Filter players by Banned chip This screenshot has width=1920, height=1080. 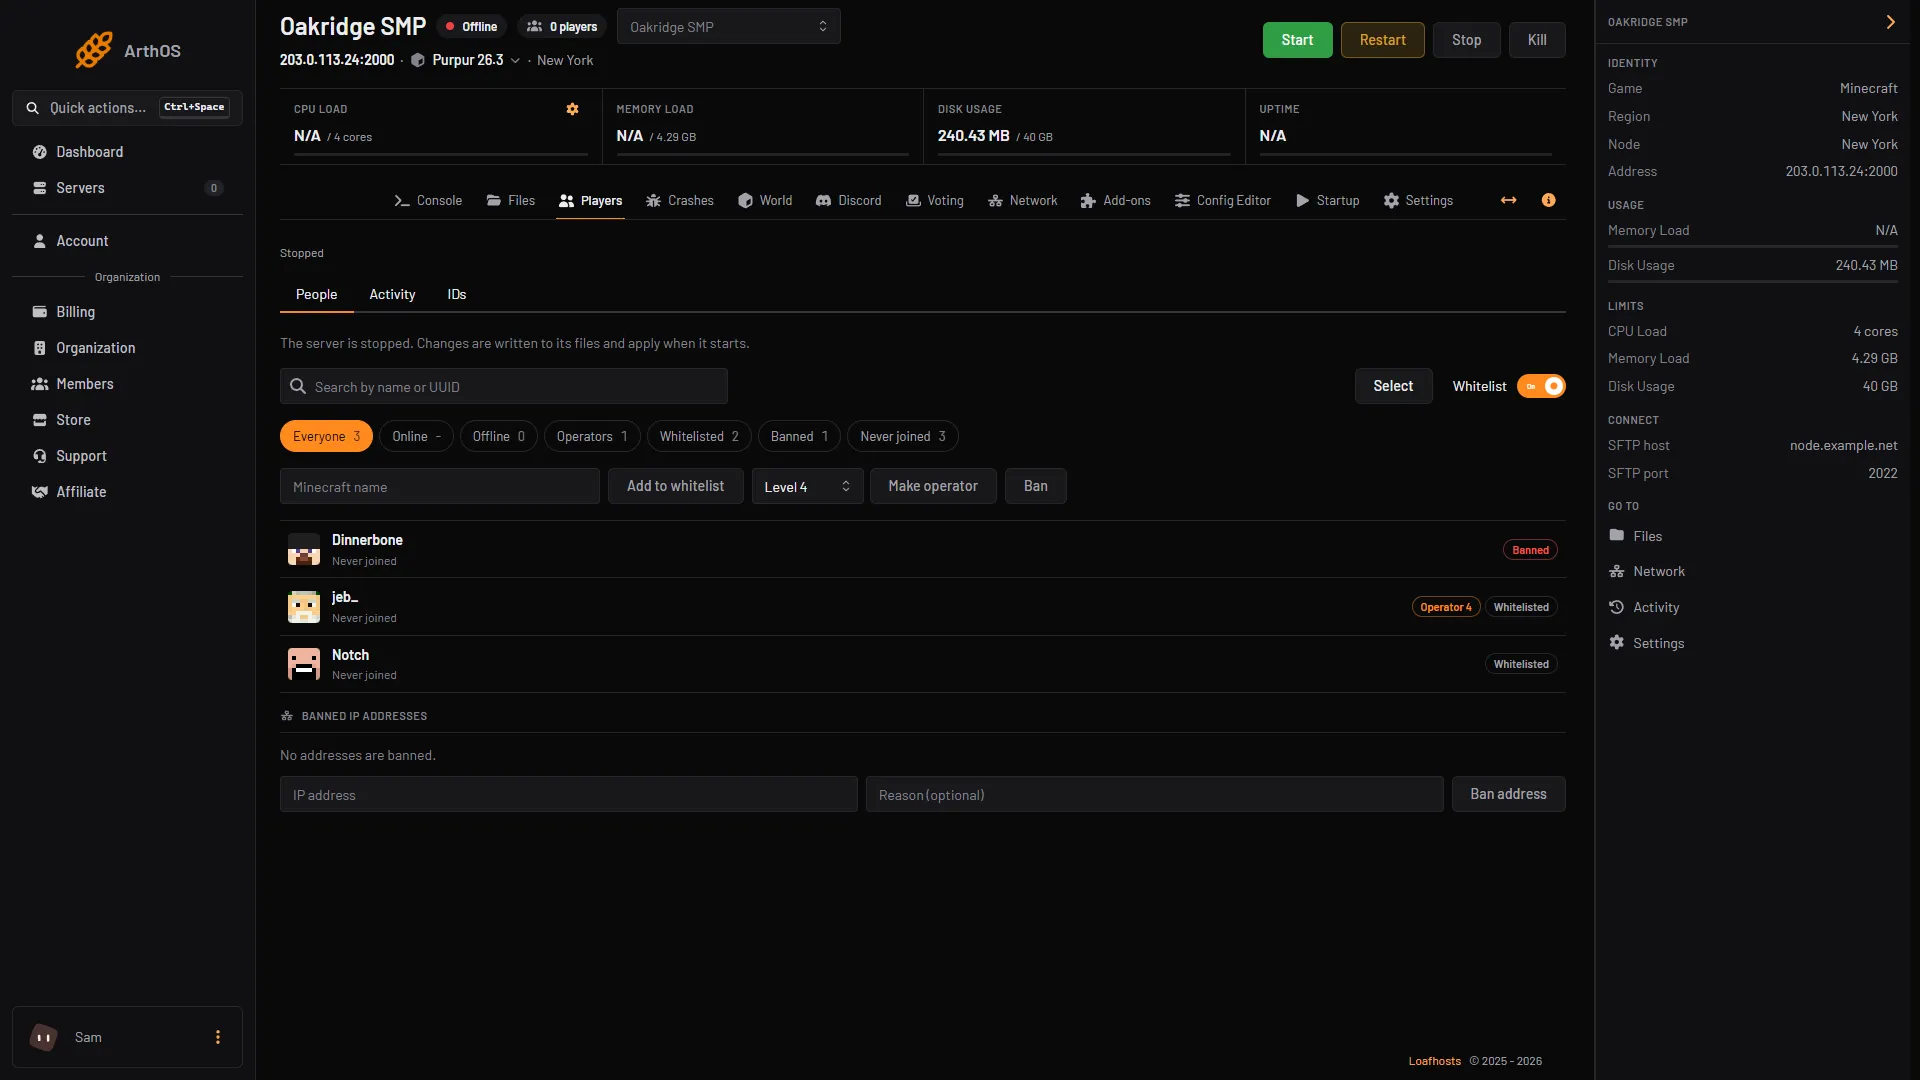pyautogui.click(x=799, y=436)
